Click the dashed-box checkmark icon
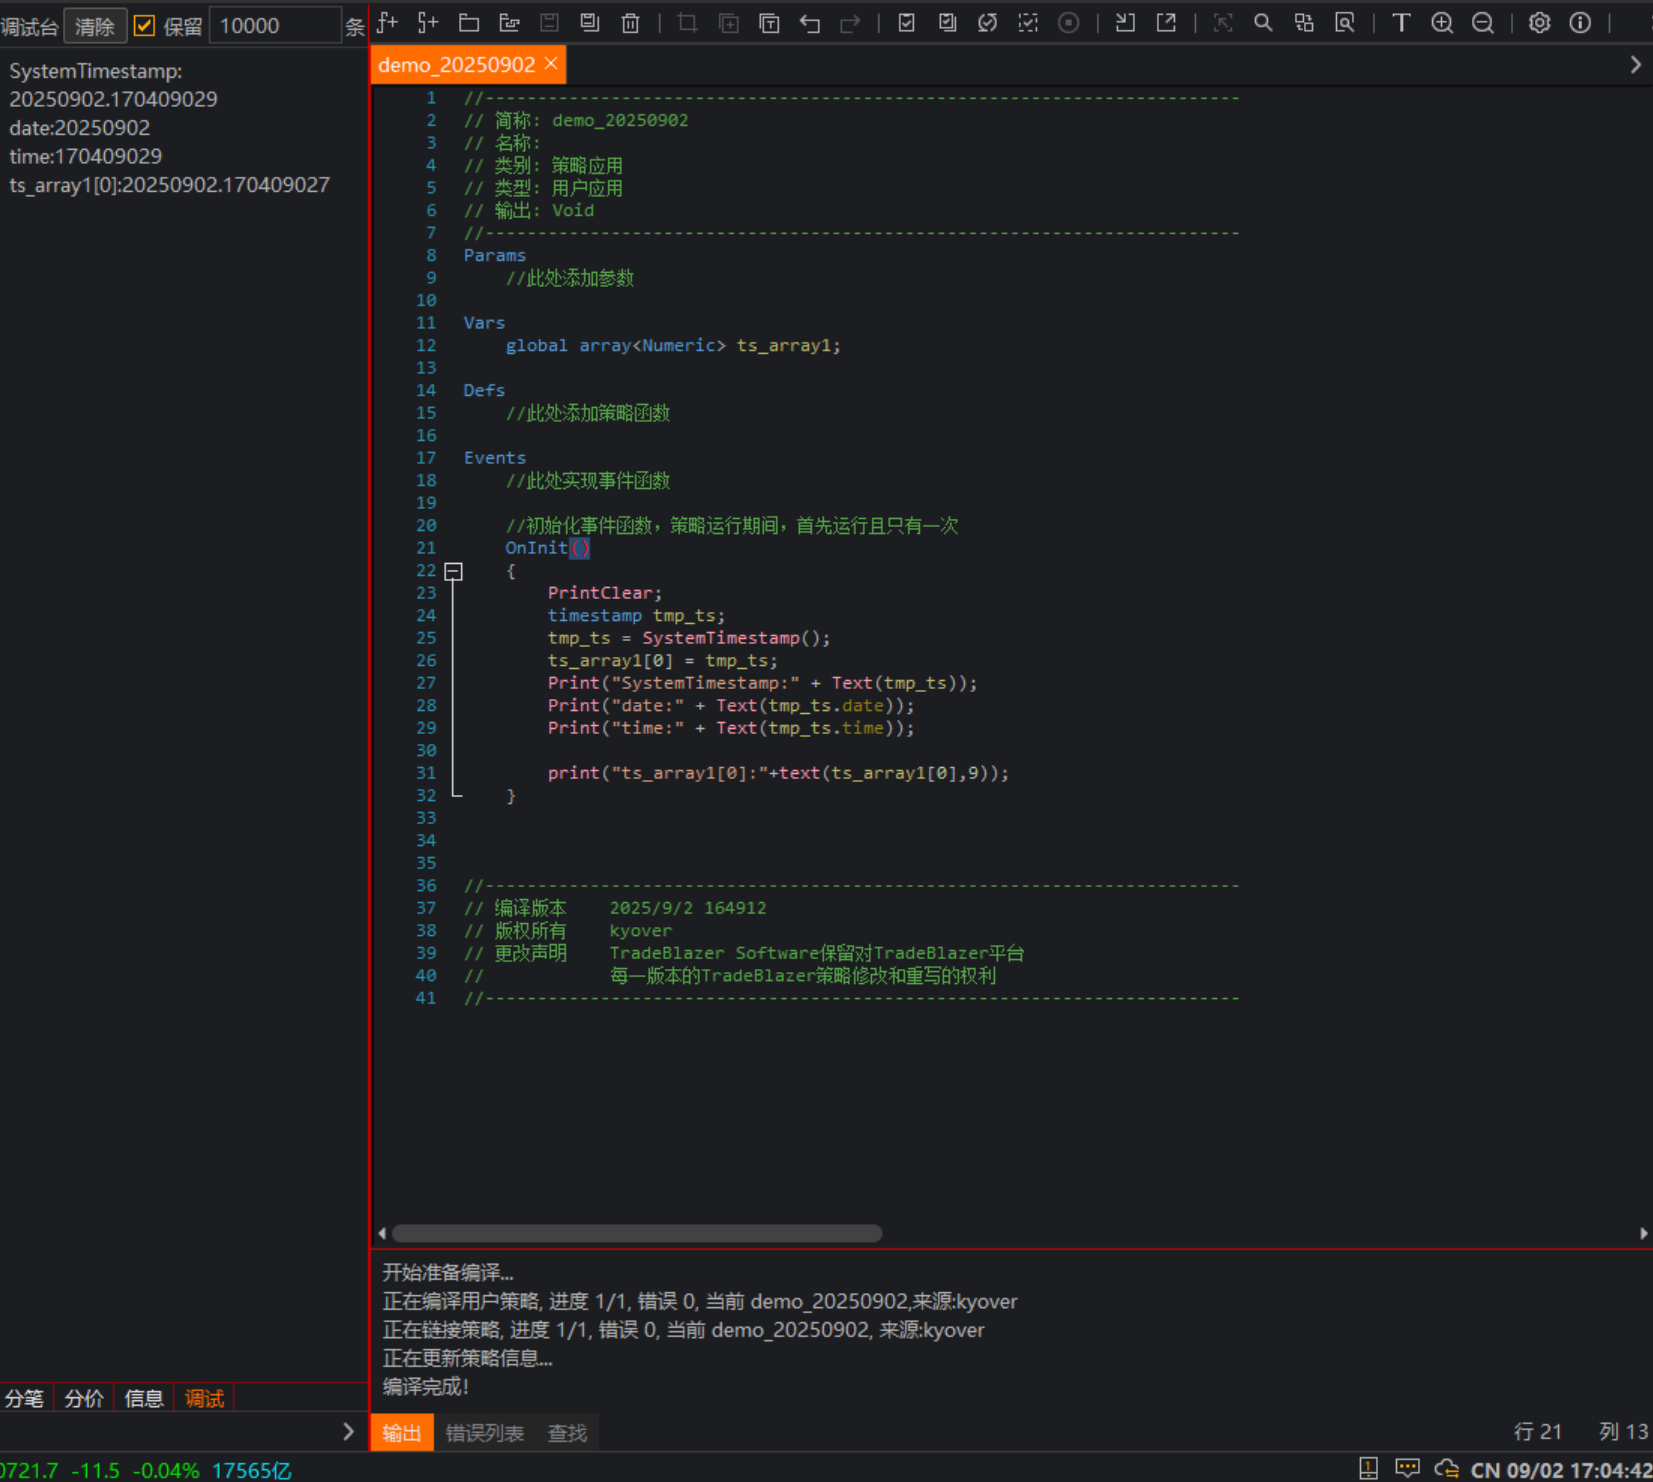Image resolution: width=1653 pixels, height=1482 pixels. pos(1028,23)
